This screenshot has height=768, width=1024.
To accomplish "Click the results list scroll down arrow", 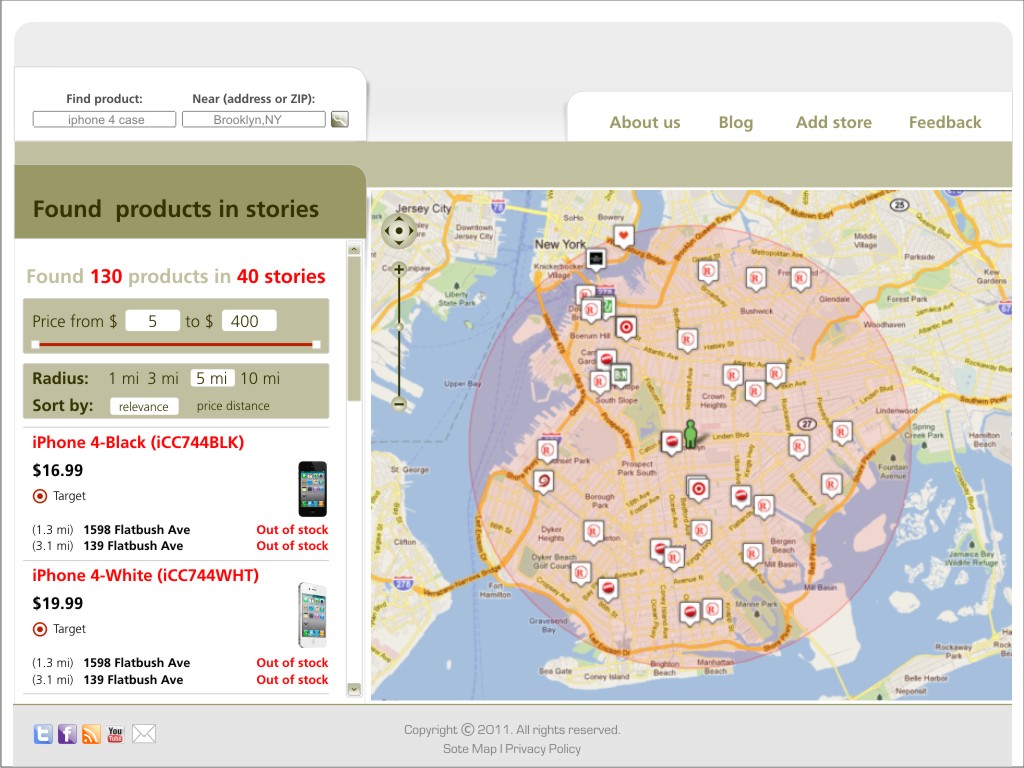I will point(354,689).
